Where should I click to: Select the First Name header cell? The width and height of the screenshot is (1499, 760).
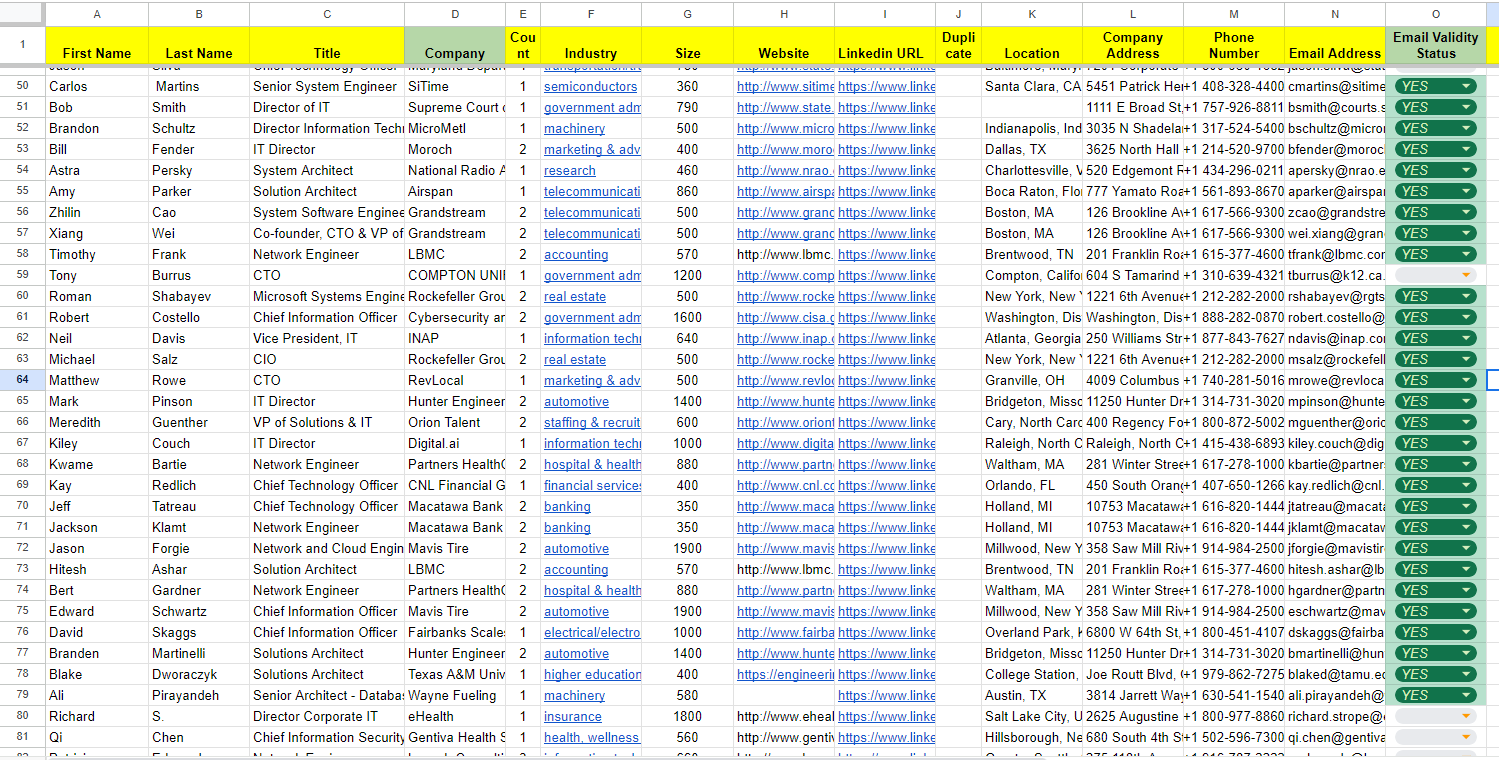[97, 46]
